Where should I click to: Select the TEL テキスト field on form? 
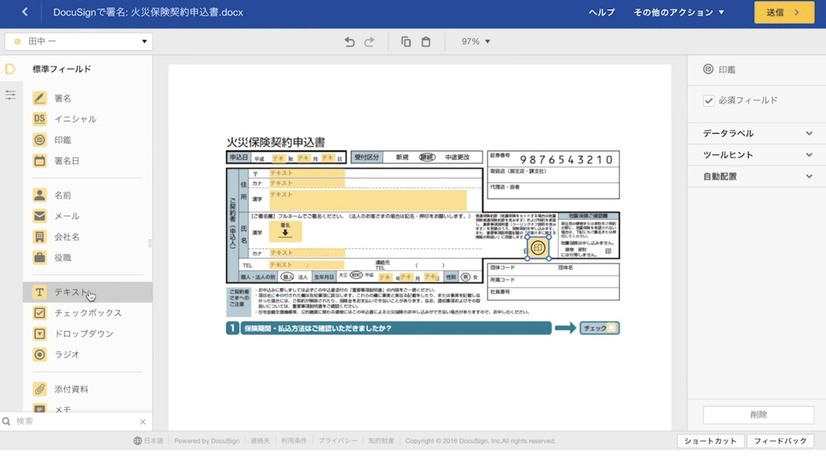pyautogui.click(x=307, y=265)
